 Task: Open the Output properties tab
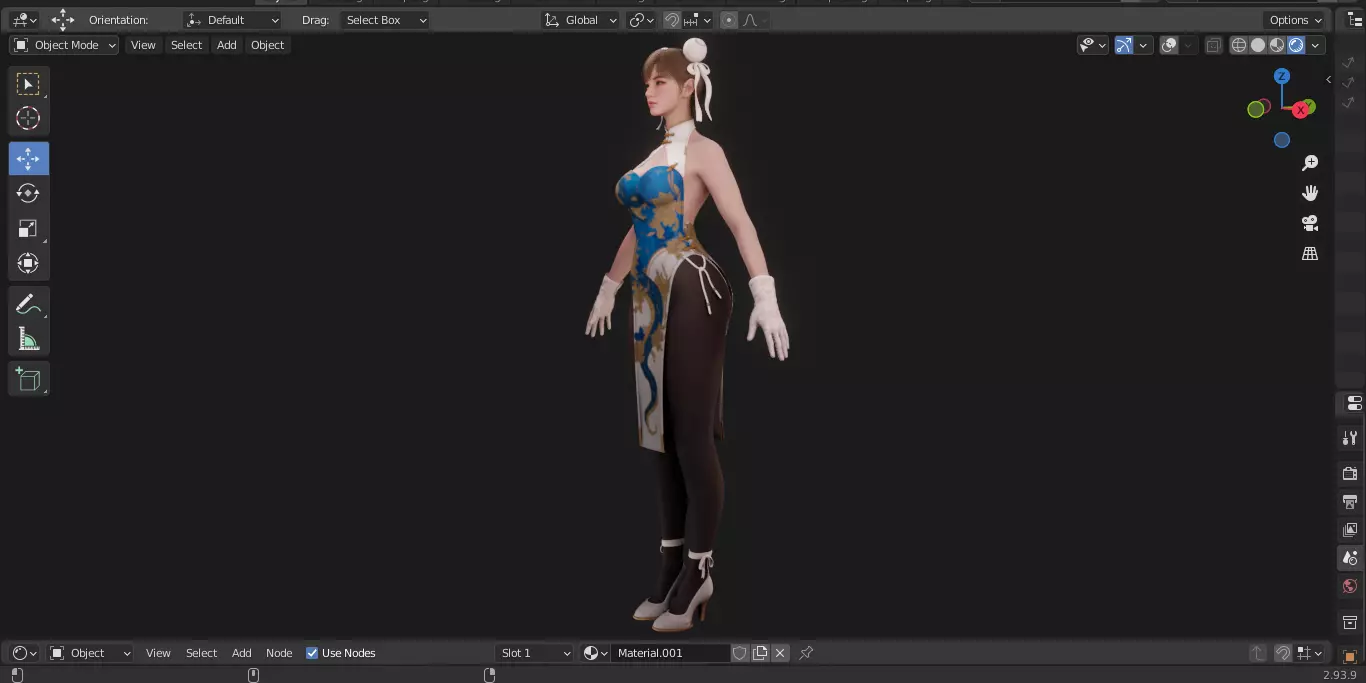click(1350, 501)
